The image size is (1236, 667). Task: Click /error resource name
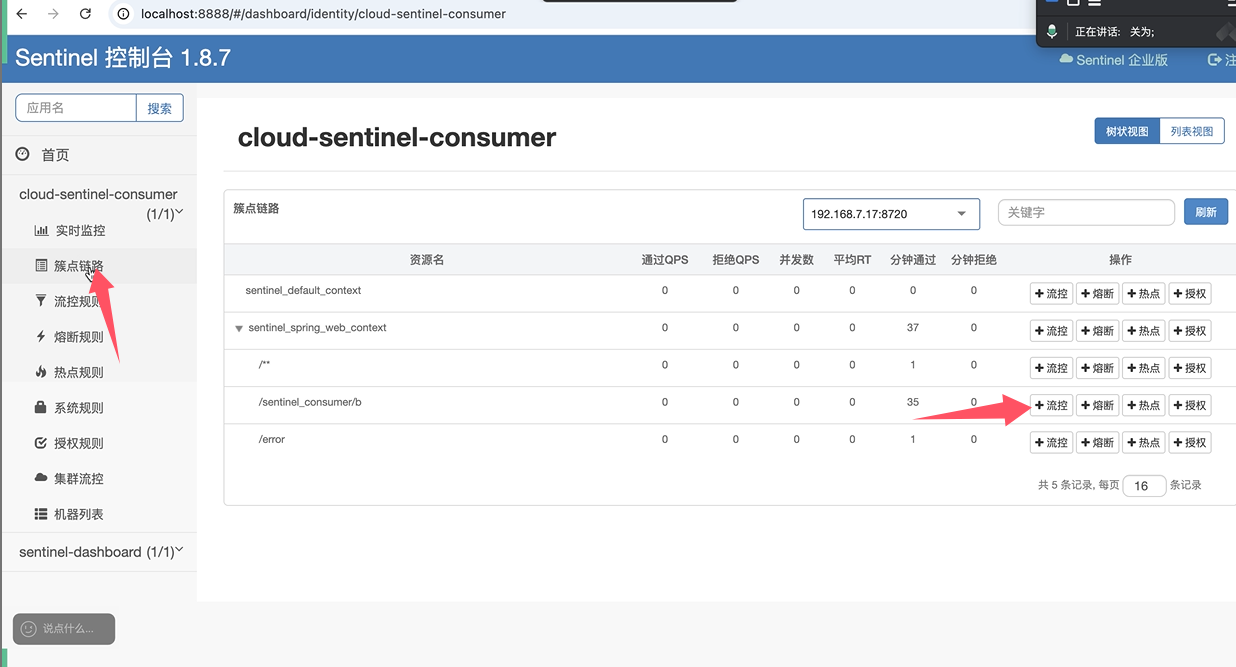click(272, 439)
